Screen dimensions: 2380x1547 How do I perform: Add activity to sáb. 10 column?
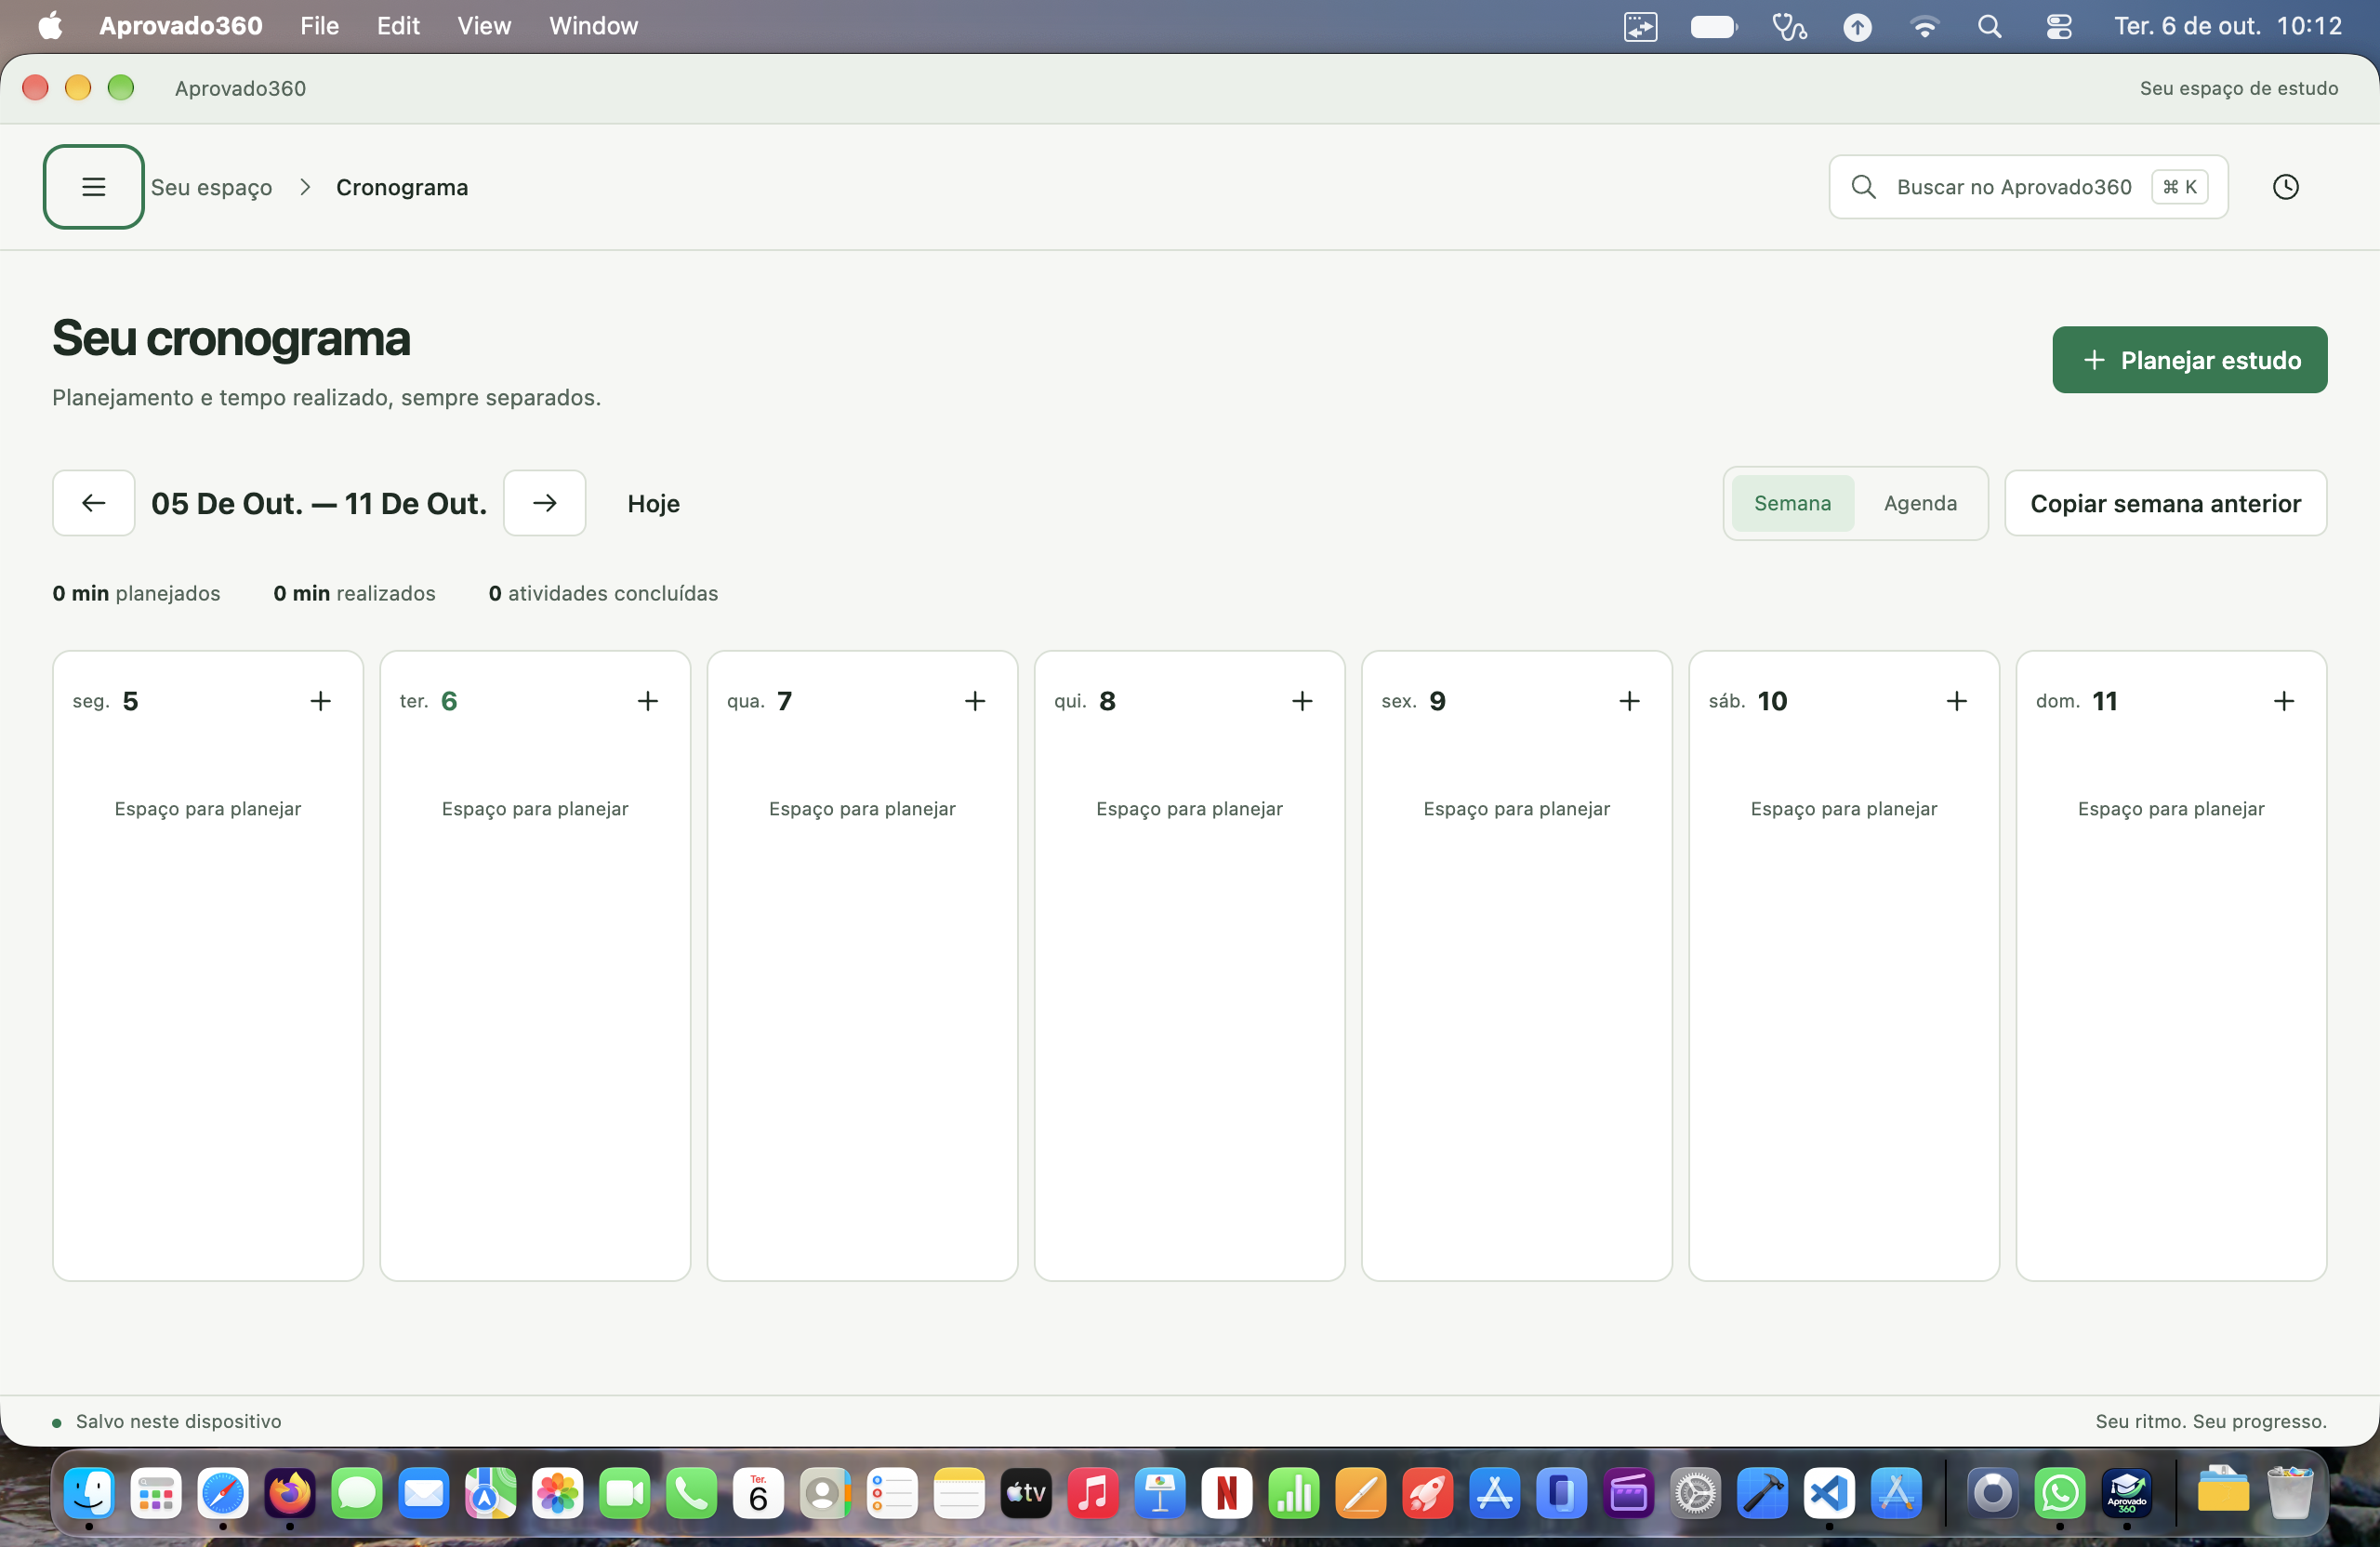[1956, 701]
